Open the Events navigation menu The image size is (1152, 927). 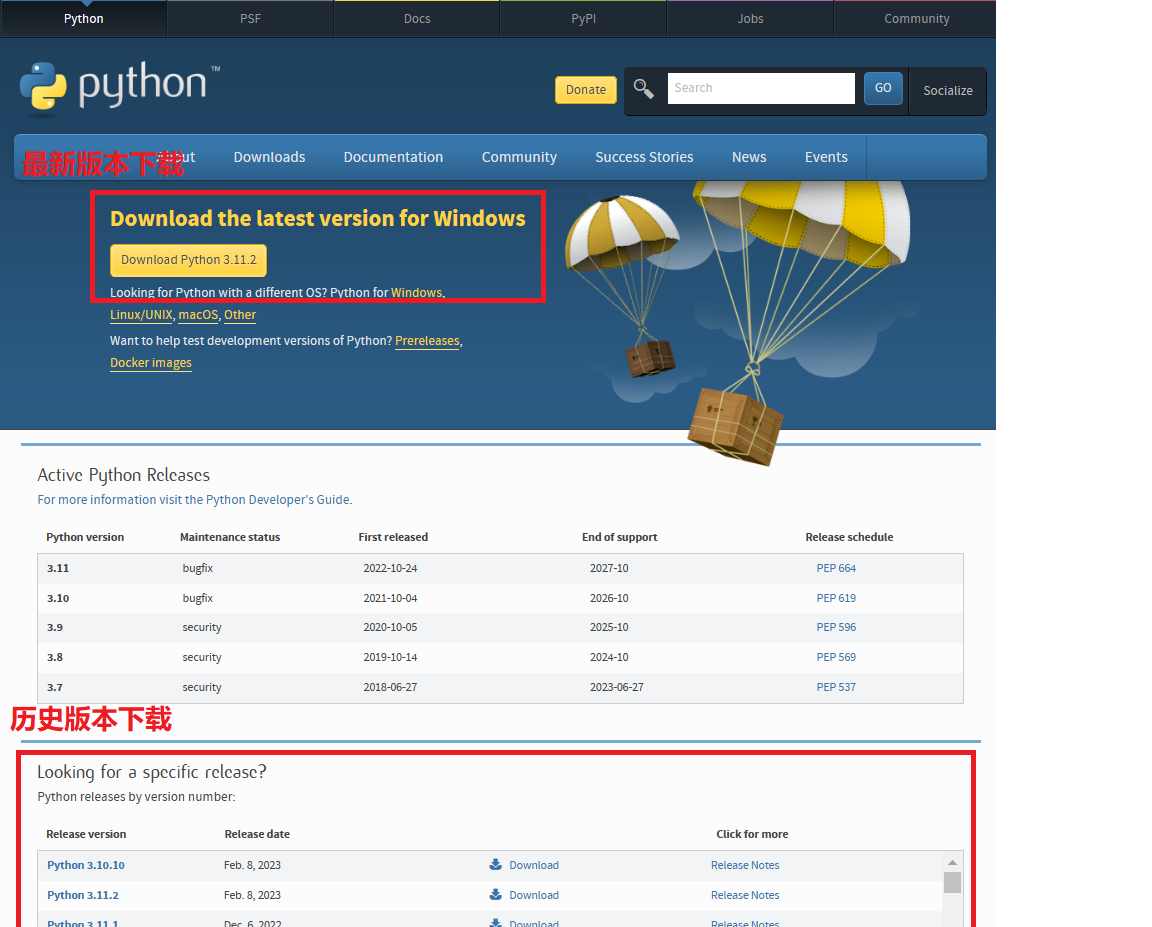[826, 157]
